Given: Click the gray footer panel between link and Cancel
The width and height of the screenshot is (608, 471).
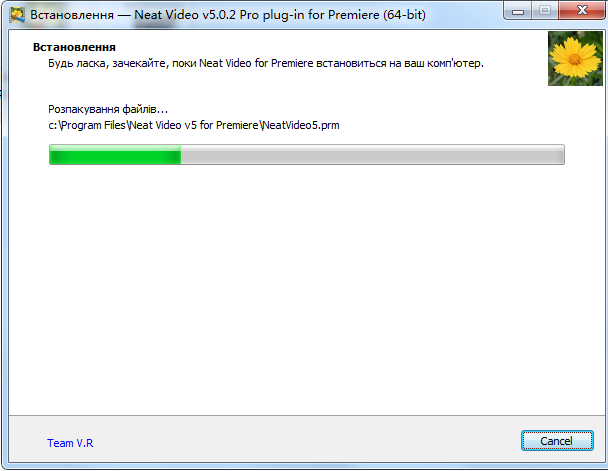Looking at the screenshot, I should click(x=306, y=440).
